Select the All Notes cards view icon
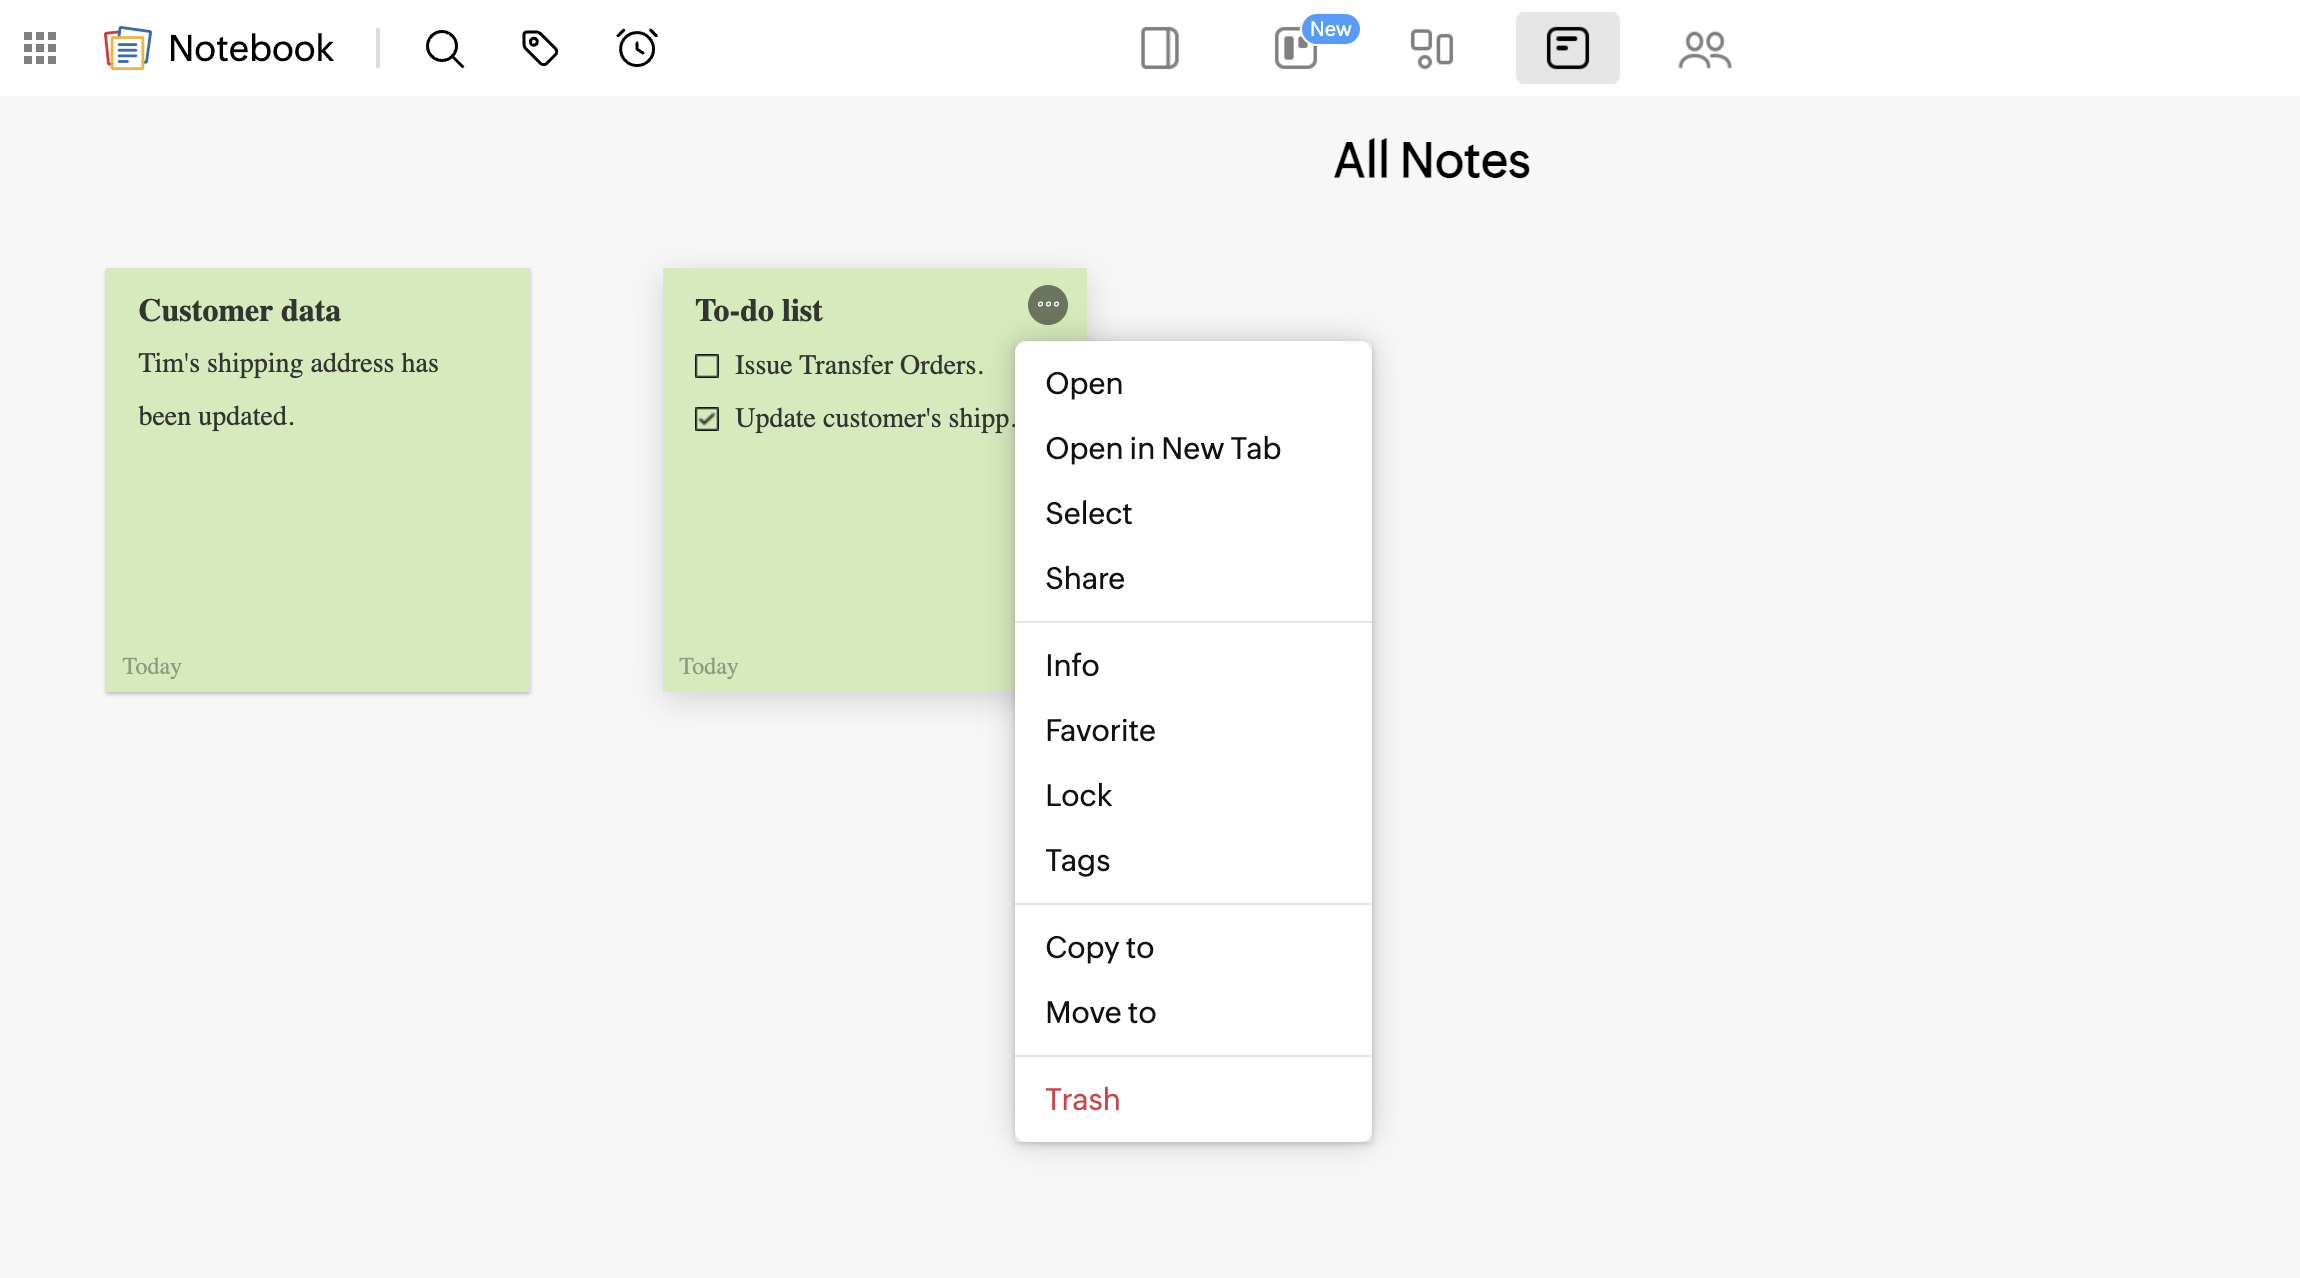 pyautogui.click(x=1567, y=48)
